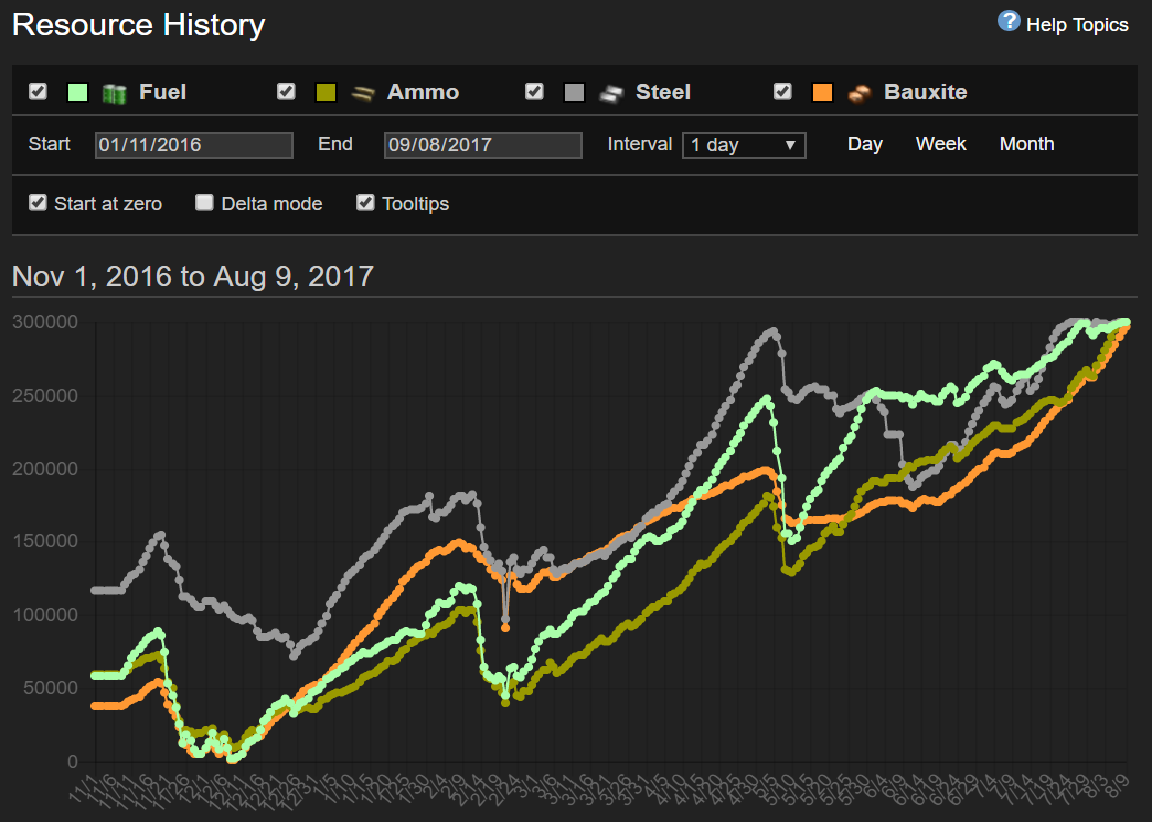The width and height of the screenshot is (1152, 822).
Task: Uncheck the Ammo resource checkbox
Action: tap(286, 92)
